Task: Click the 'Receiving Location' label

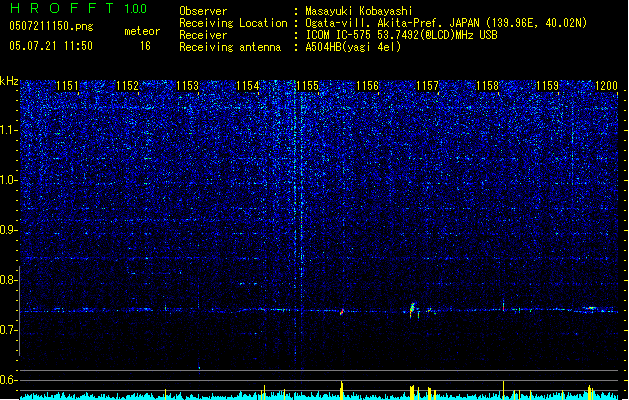Action: pyautogui.click(x=233, y=23)
